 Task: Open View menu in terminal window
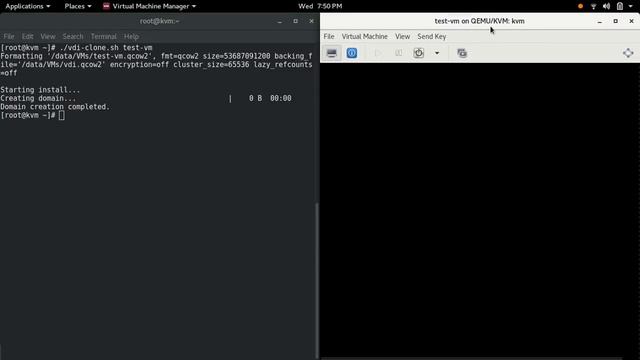(47, 36)
